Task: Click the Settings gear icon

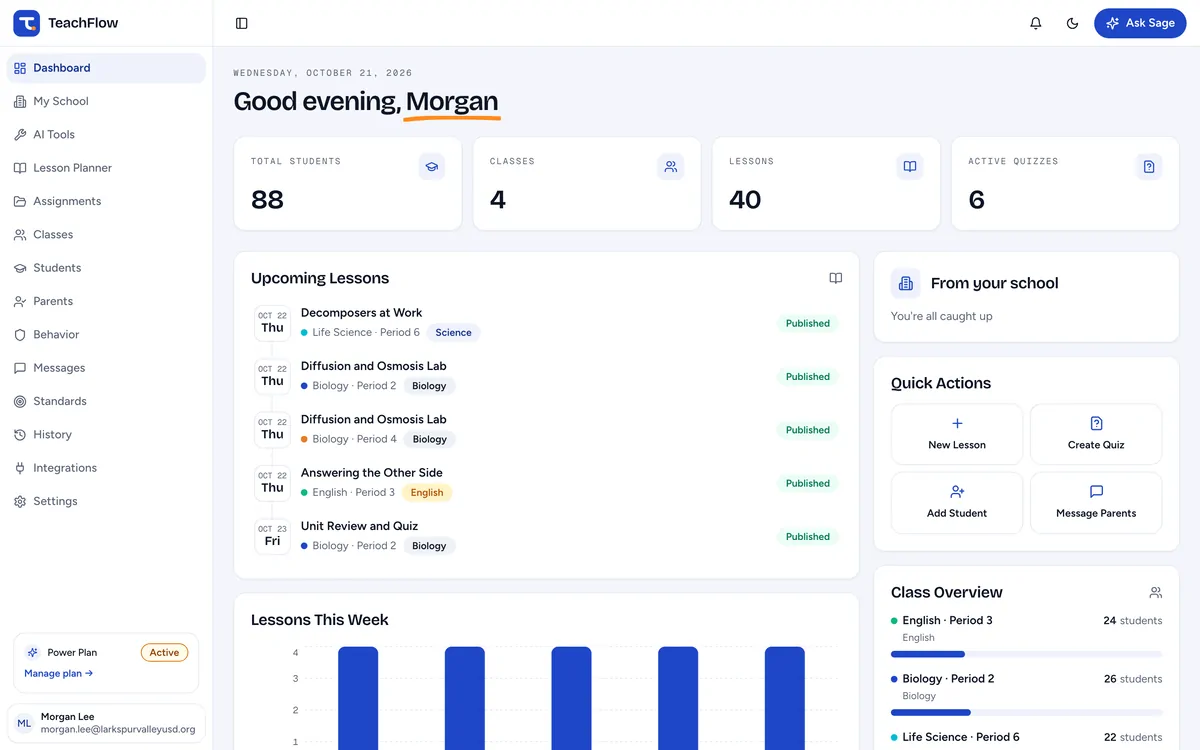Action: coord(20,501)
